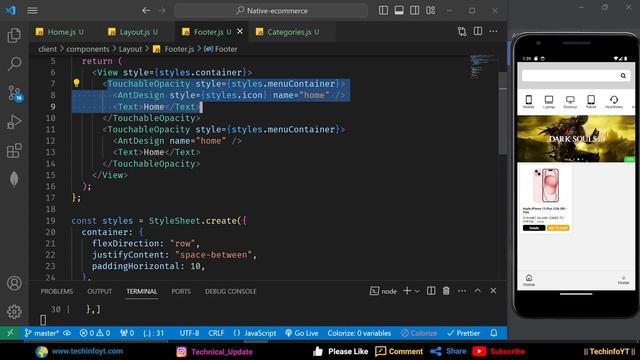The height and width of the screenshot is (360, 640).
Task: Open the Manage gear icon
Action: coord(14,311)
